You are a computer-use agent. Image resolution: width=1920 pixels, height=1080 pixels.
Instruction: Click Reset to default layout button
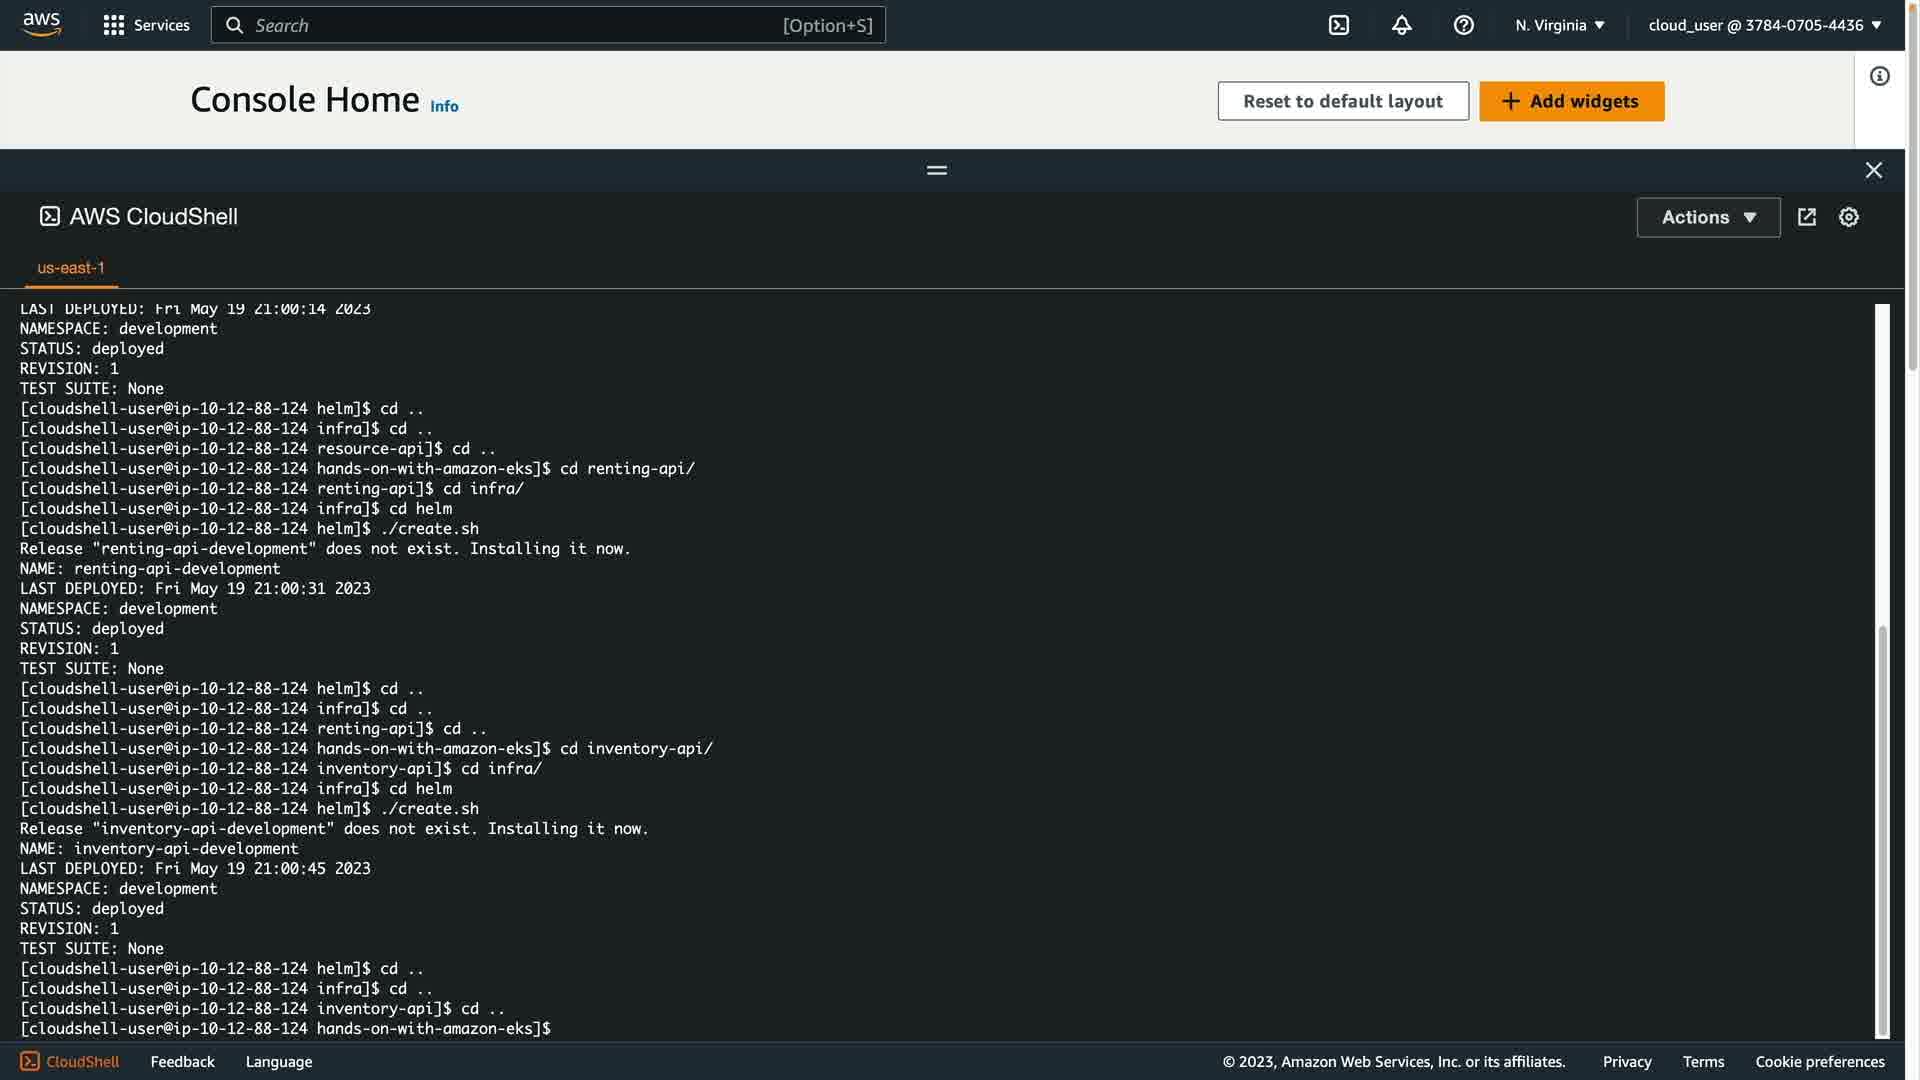click(x=1342, y=101)
